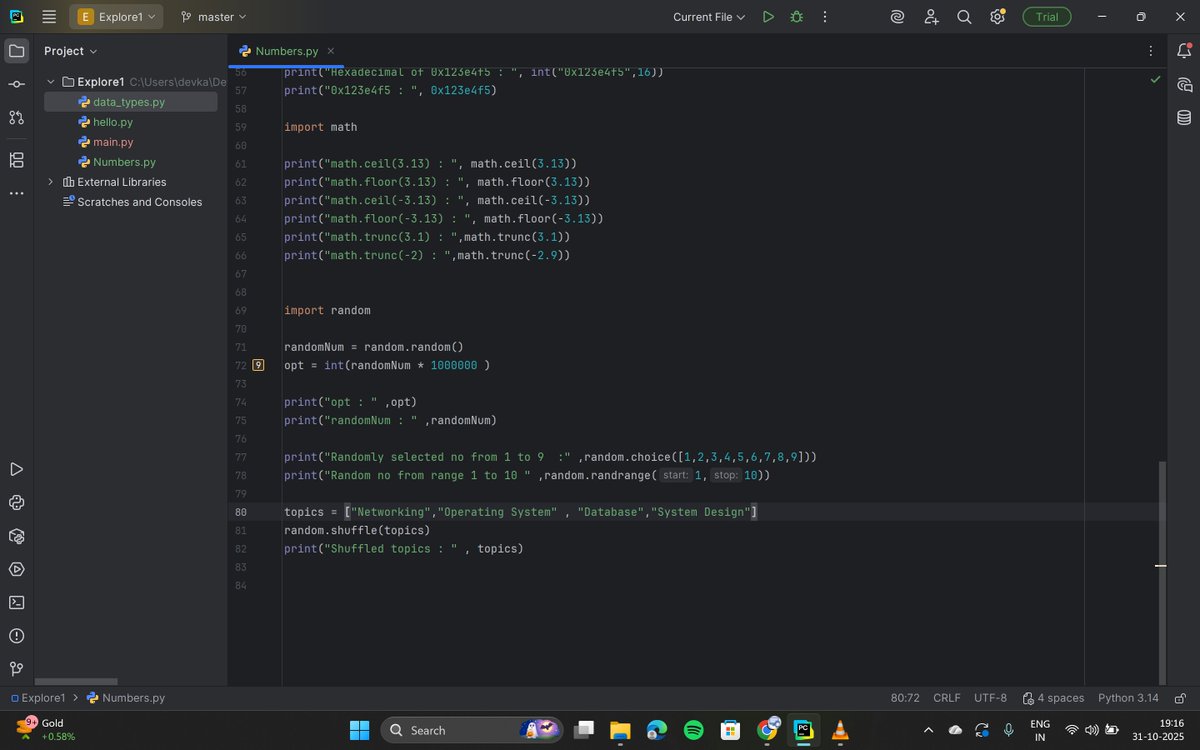Screen dimensions: 1200x750
Task: Open the Structure tool window icon
Action: [x=16, y=160]
